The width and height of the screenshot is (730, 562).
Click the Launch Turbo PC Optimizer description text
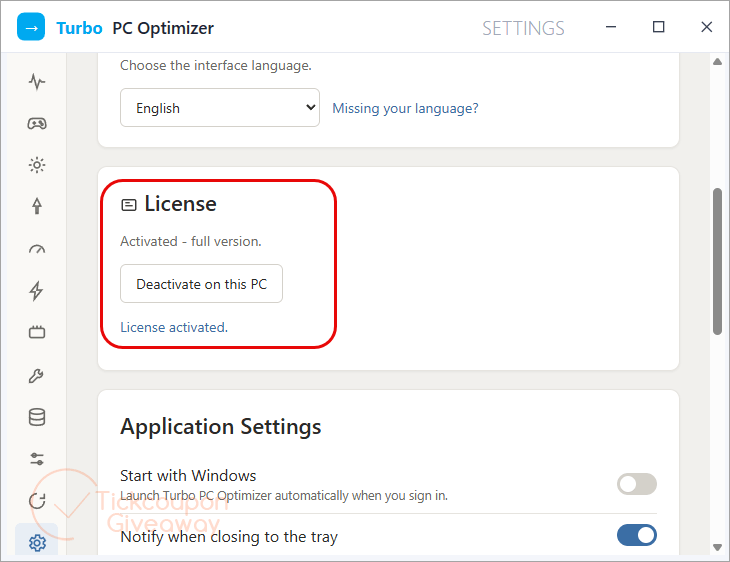tap(284, 495)
